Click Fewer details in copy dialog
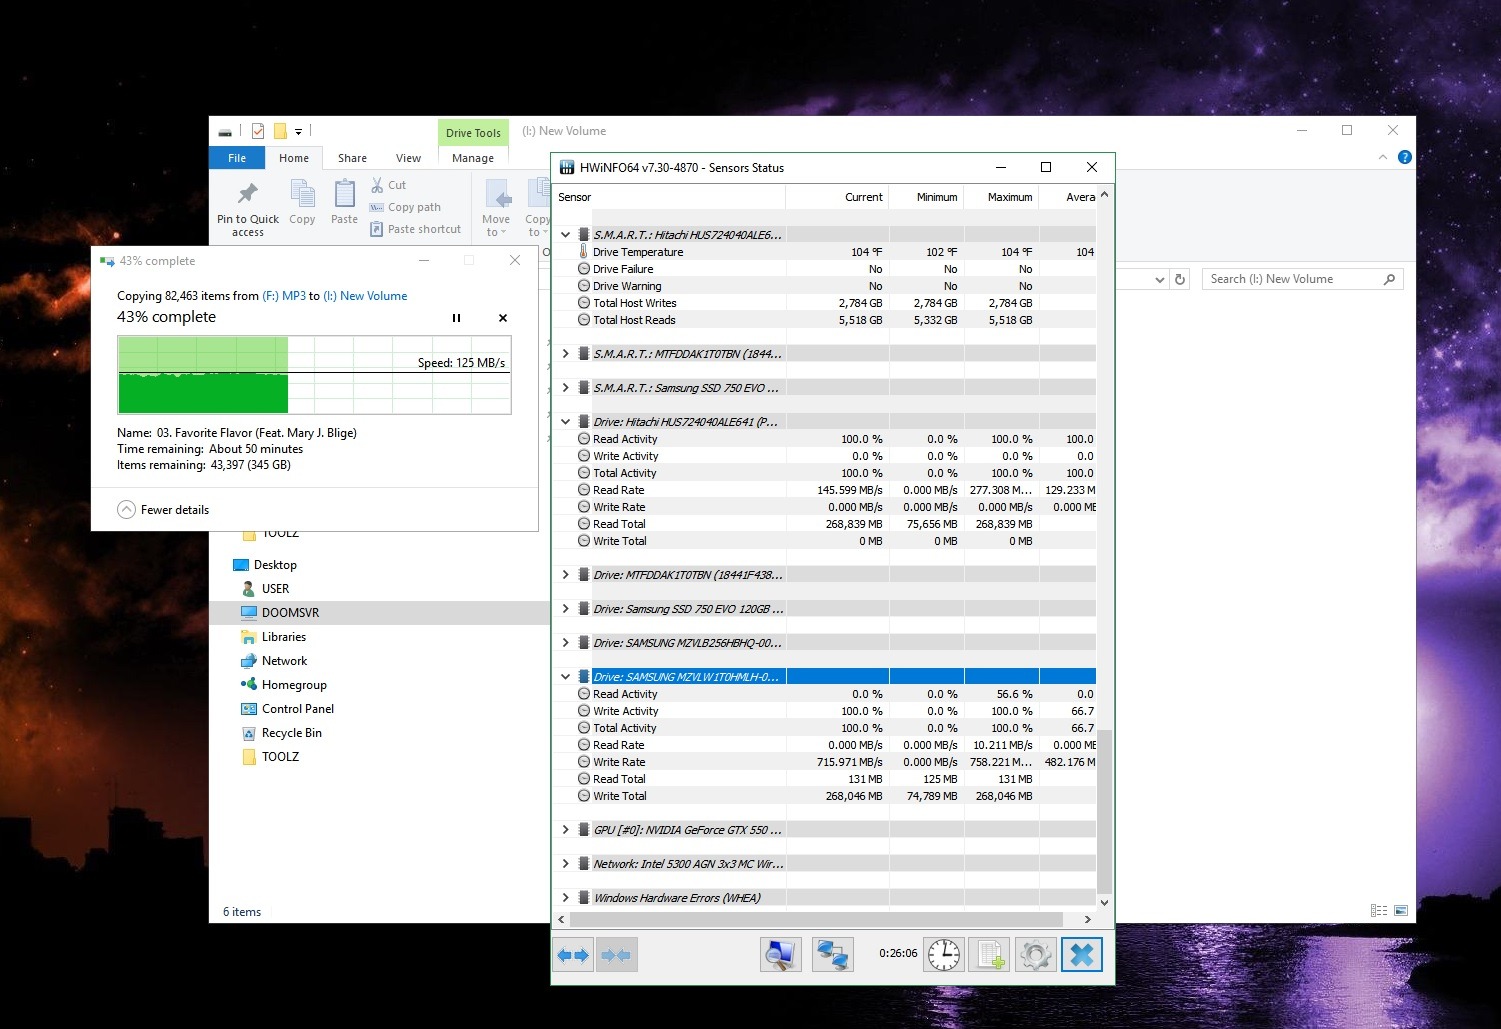 coord(164,510)
